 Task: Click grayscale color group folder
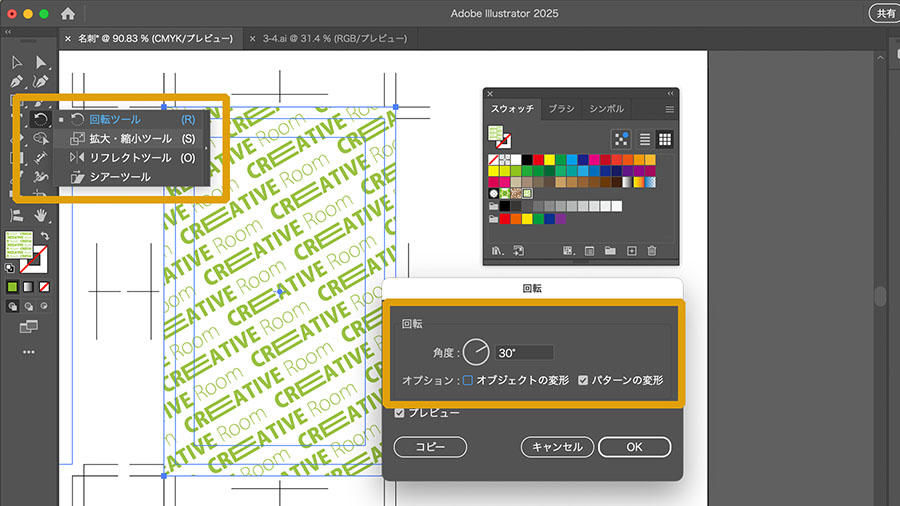[493, 206]
